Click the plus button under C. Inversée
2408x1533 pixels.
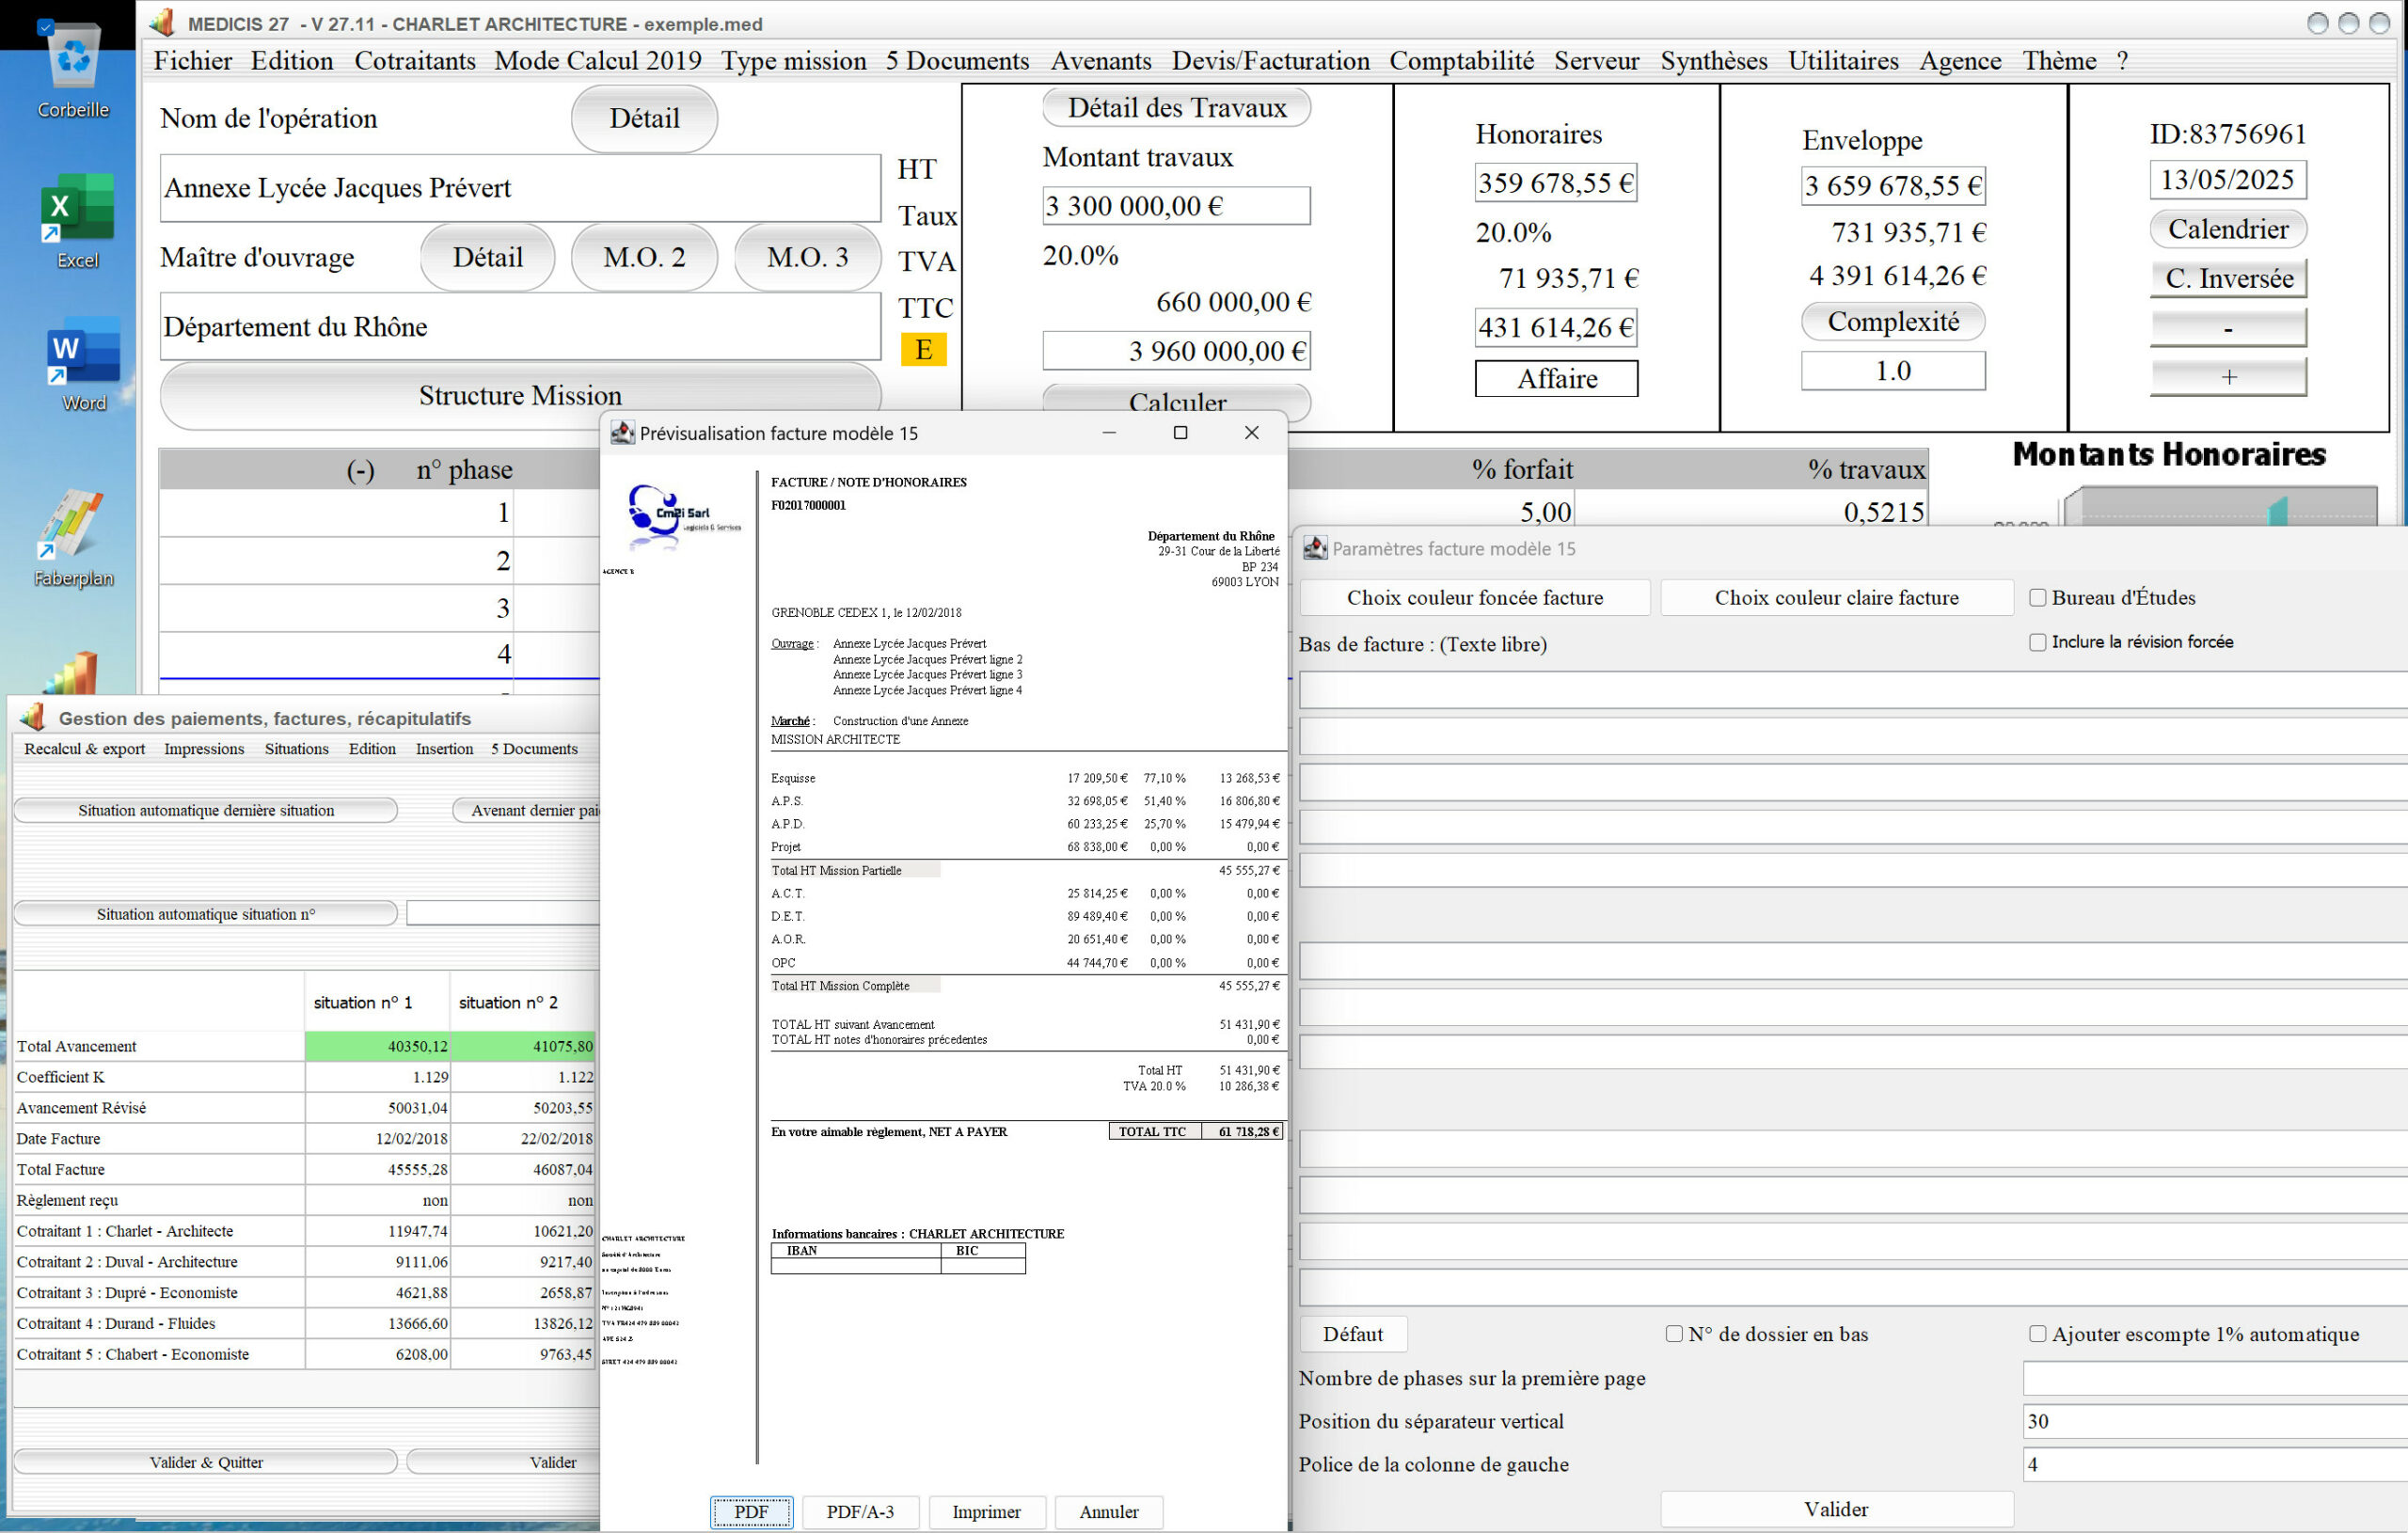point(2228,377)
